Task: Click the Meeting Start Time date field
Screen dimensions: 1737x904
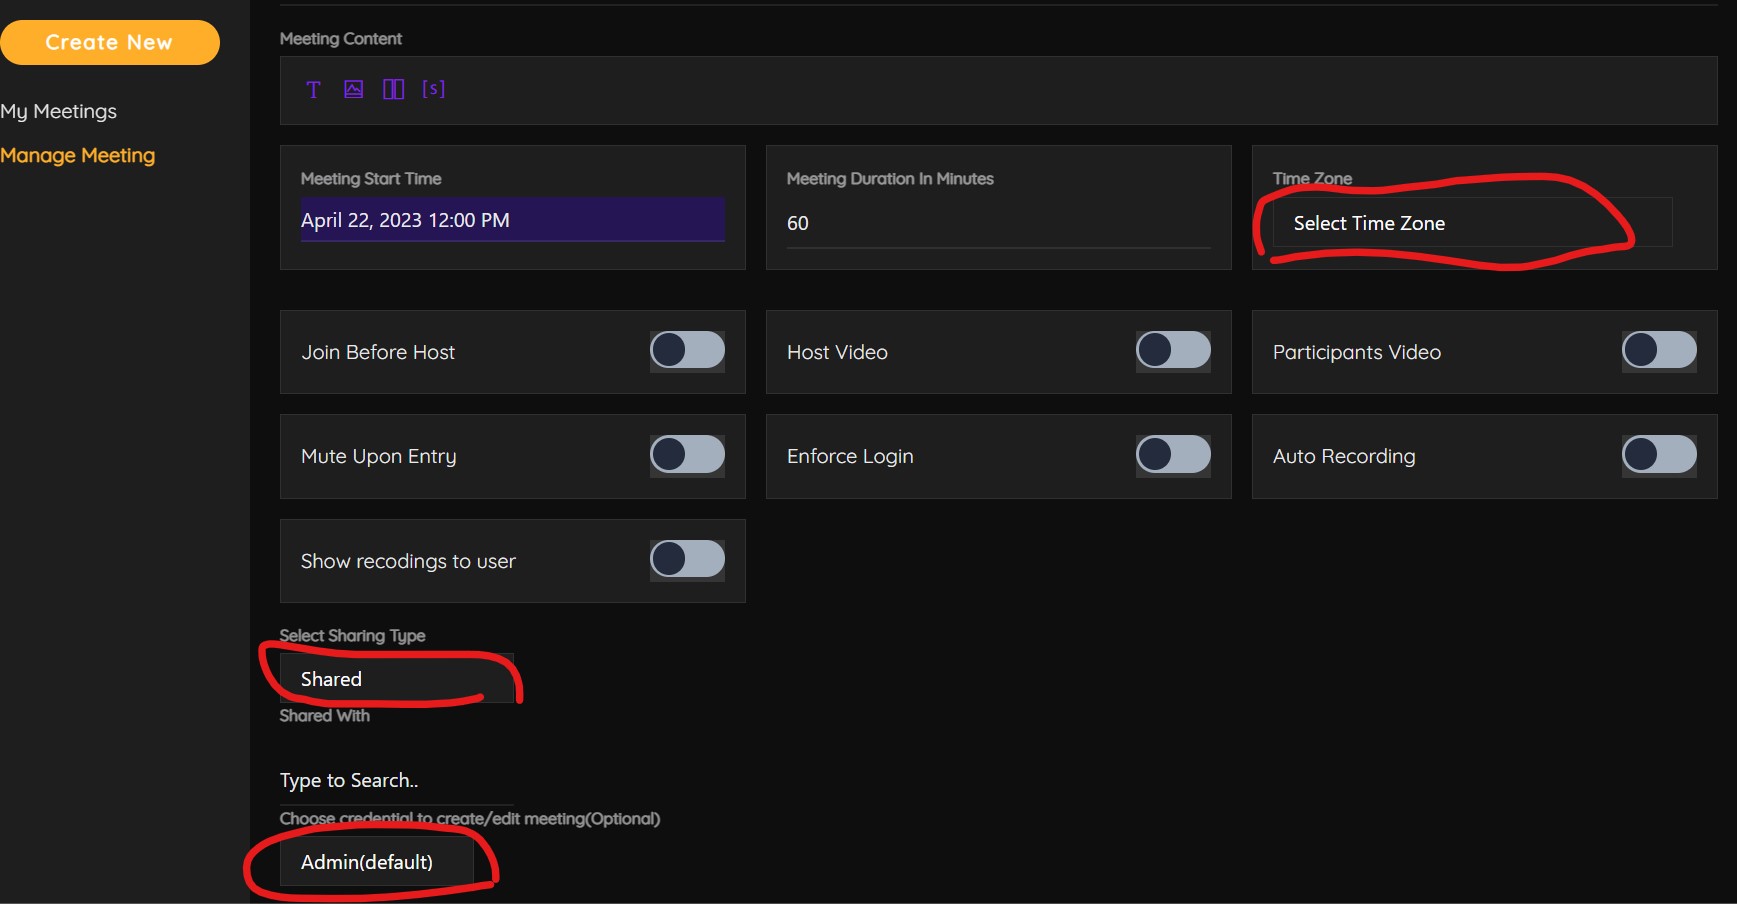Action: click(x=512, y=220)
